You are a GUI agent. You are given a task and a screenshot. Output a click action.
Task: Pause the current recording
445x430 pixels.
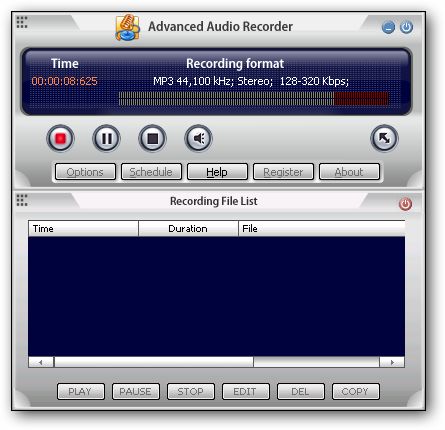pyautogui.click(x=106, y=138)
